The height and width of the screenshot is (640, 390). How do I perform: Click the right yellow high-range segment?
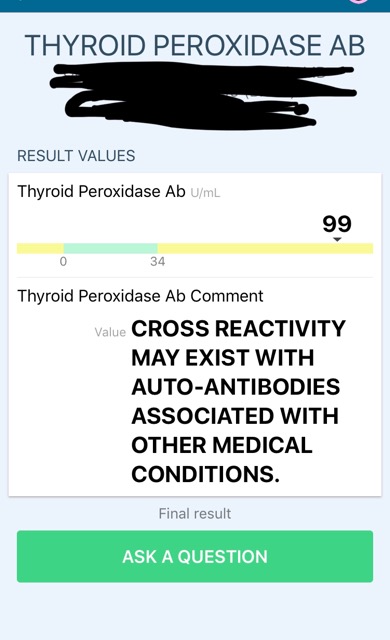(x=265, y=248)
